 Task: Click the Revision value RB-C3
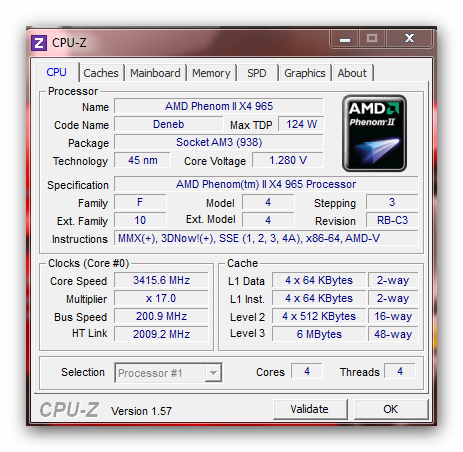[392, 220]
